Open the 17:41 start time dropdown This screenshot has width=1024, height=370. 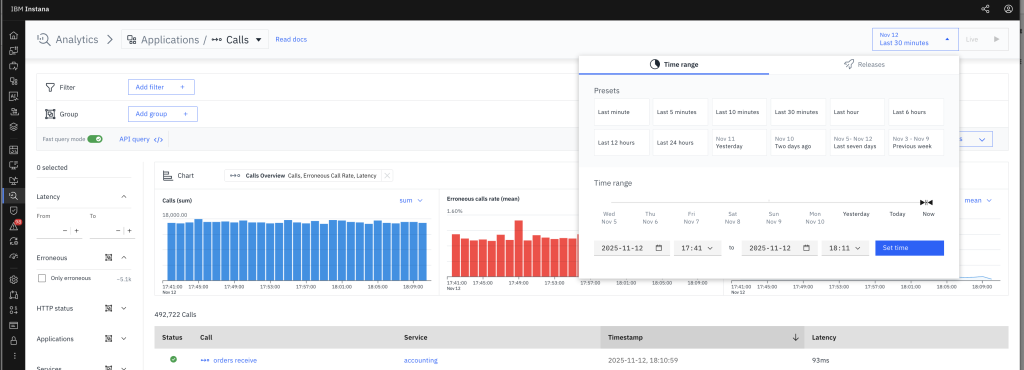[697, 248]
